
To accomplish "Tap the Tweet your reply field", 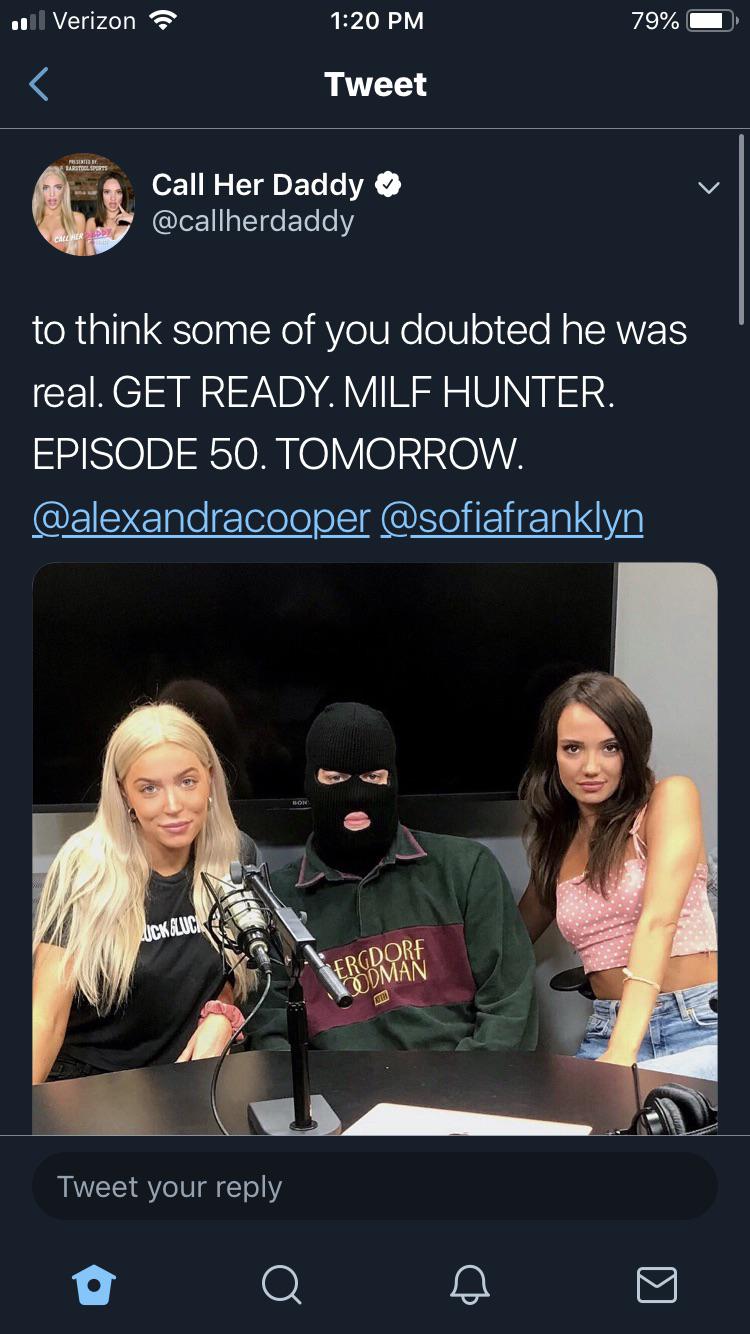I will 375,1186.
